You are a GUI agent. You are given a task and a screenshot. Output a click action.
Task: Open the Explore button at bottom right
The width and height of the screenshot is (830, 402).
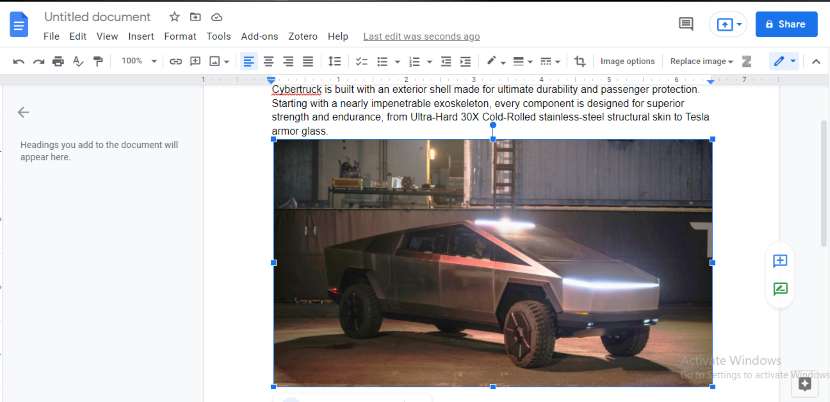click(805, 383)
